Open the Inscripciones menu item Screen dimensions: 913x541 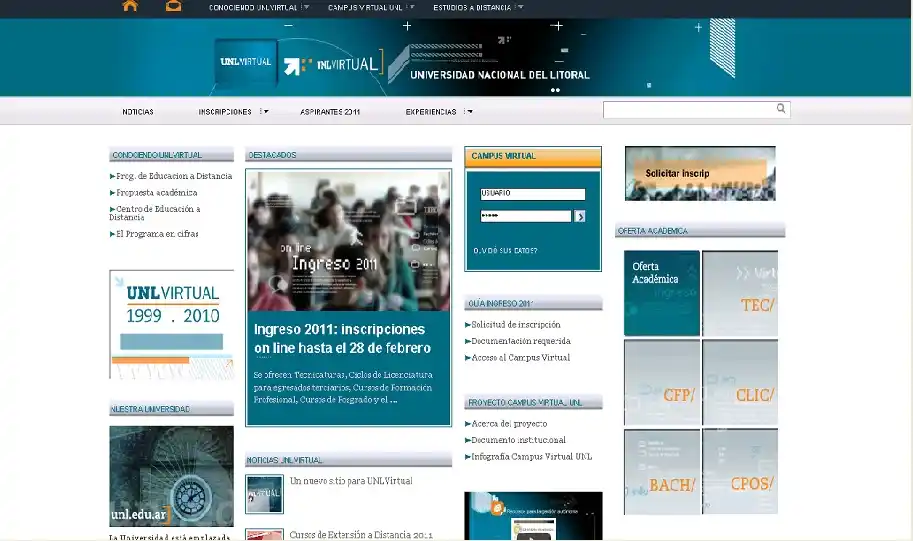[x=225, y=112]
